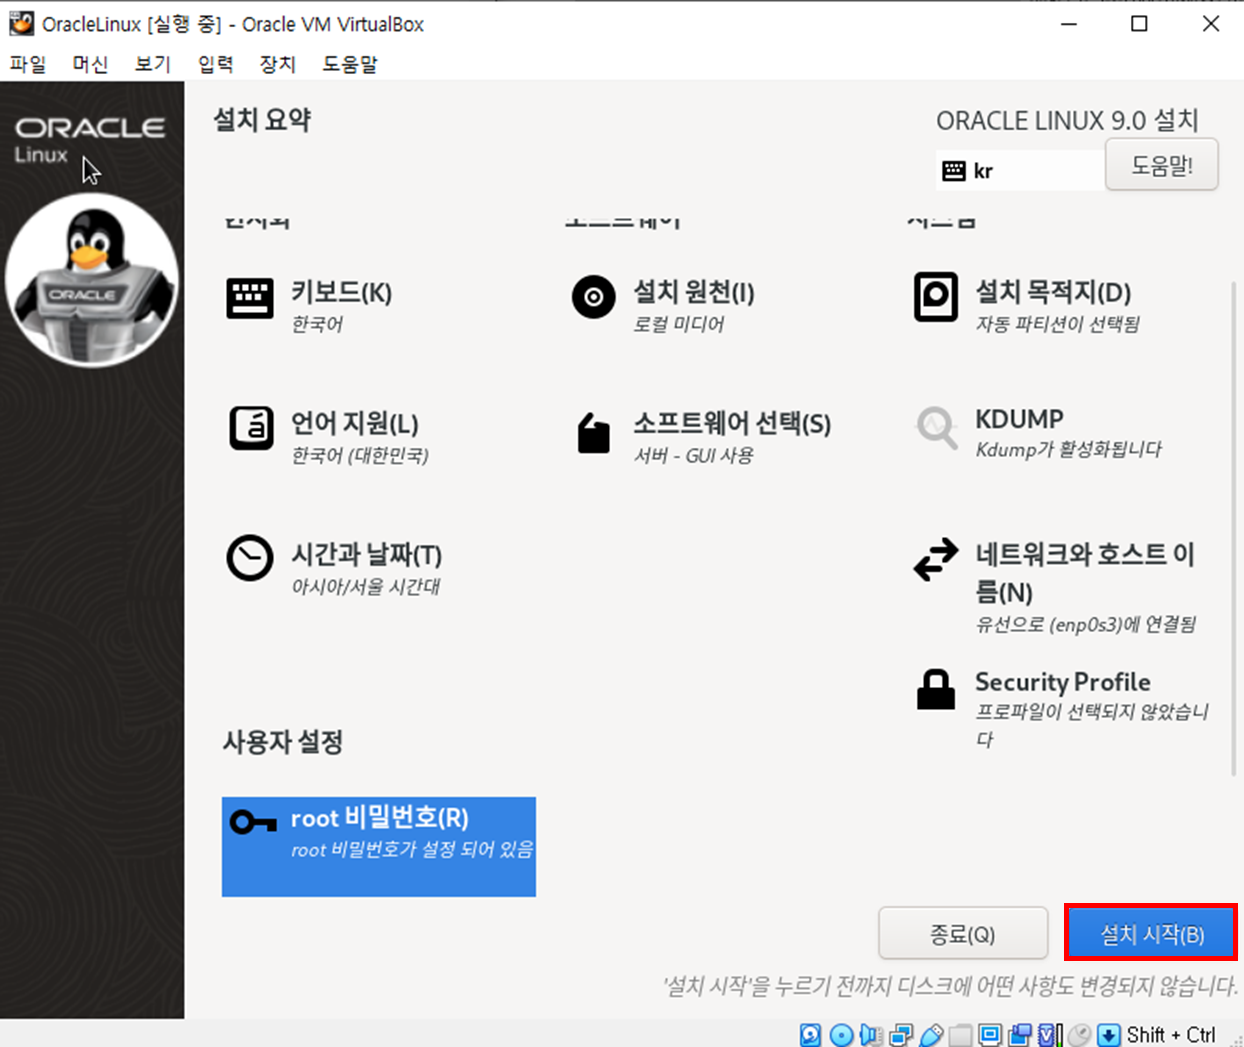Click the keyboard icon for 키보드(K)
The image size is (1244, 1047).
(250, 298)
